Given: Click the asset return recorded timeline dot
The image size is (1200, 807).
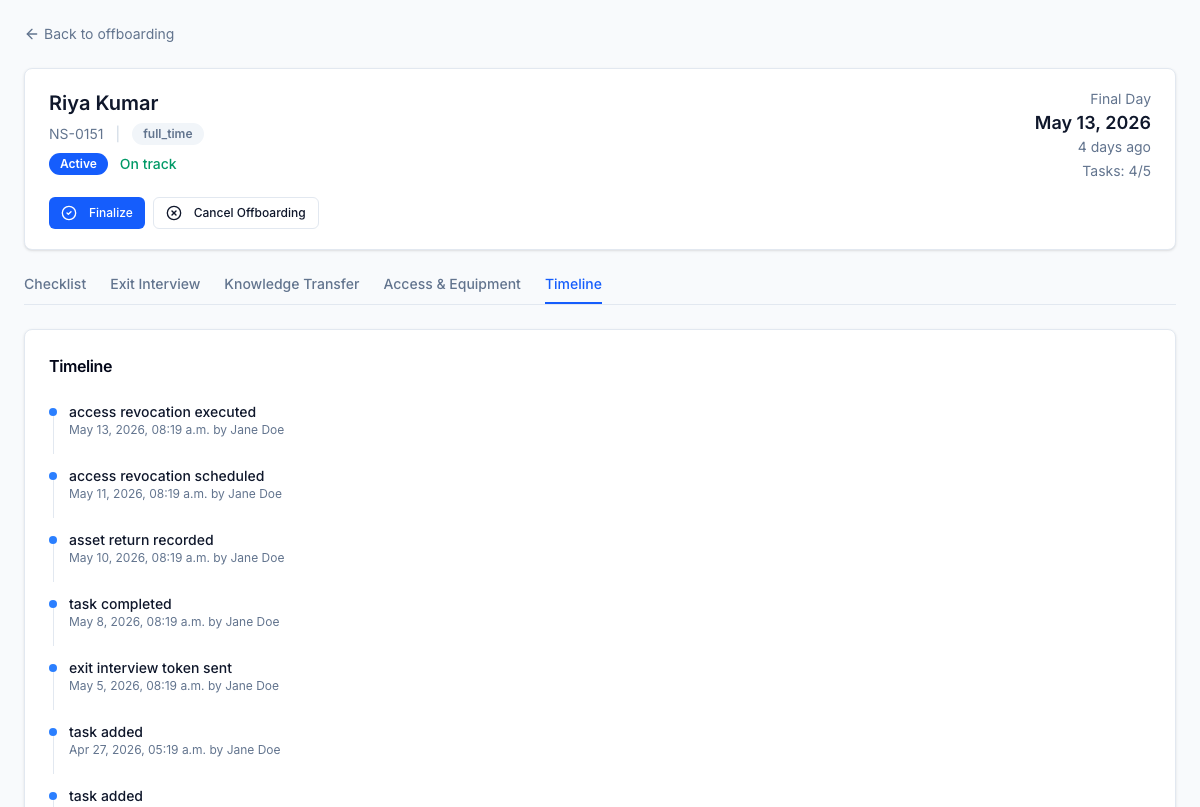Looking at the screenshot, I should pyautogui.click(x=53, y=539).
